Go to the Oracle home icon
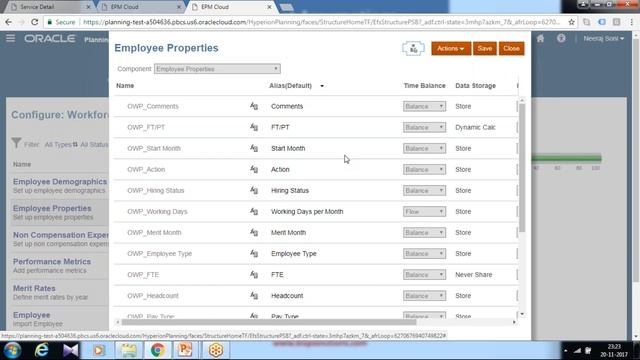This screenshot has width=640, height=360. pyautogui.click(x=540, y=38)
